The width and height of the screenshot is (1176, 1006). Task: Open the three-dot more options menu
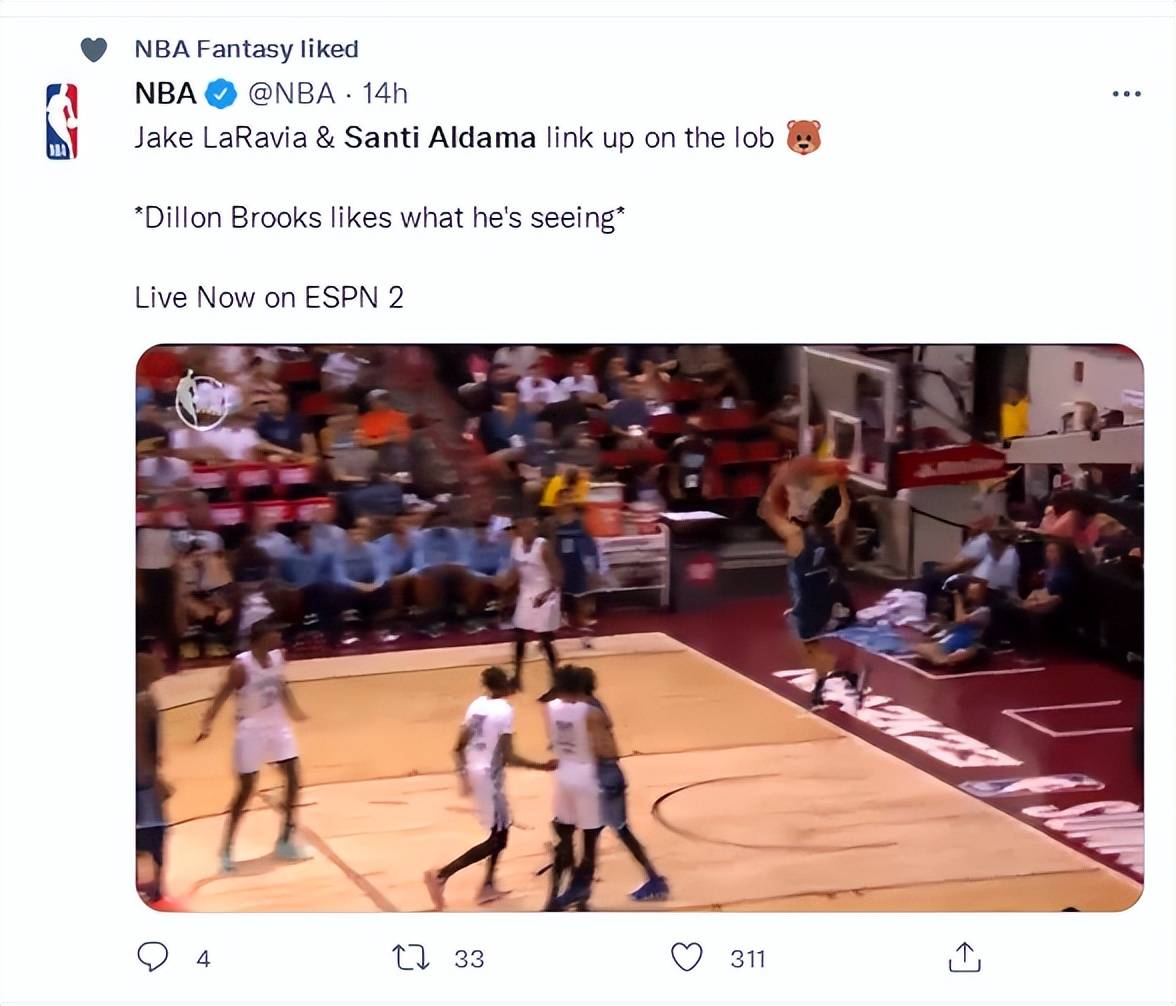1126,94
